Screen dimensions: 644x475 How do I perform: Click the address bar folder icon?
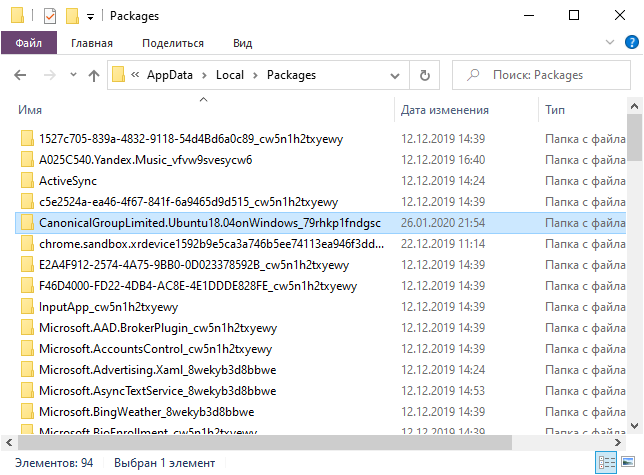tap(118, 75)
